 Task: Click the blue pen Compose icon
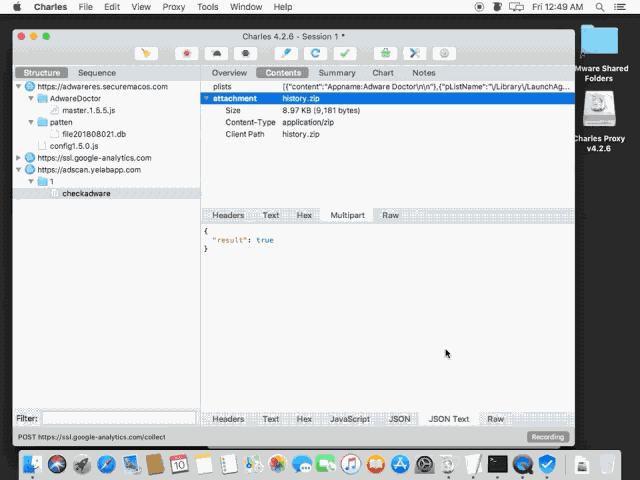point(286,53)
